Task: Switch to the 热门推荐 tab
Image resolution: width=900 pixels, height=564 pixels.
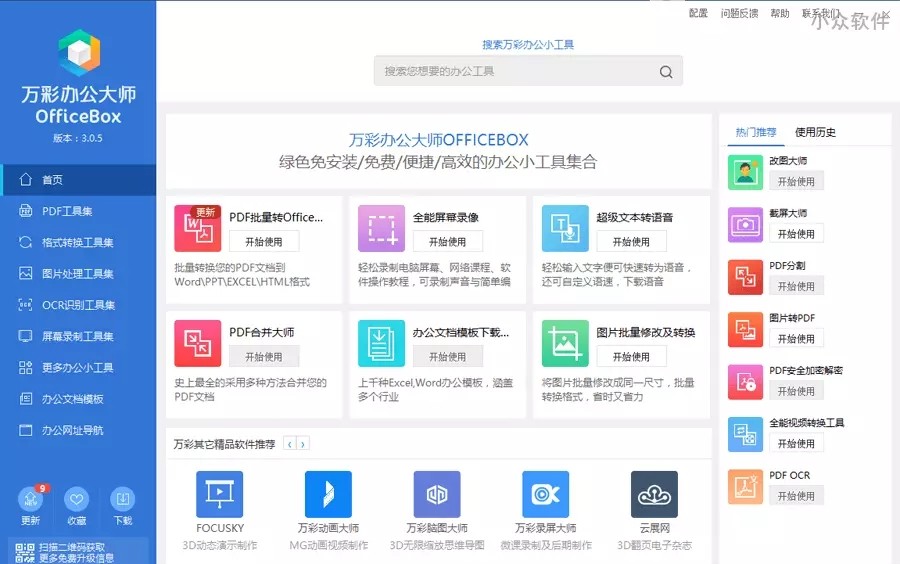Action: tap(755, 133)
